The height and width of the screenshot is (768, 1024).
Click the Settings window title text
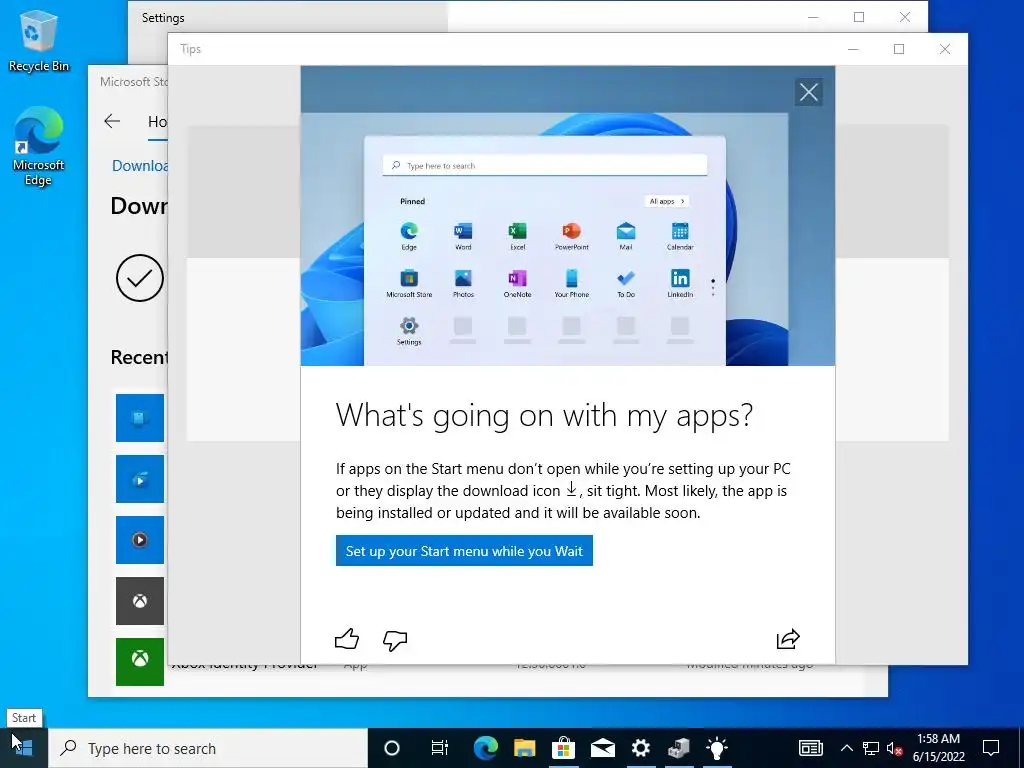(163, 18)
